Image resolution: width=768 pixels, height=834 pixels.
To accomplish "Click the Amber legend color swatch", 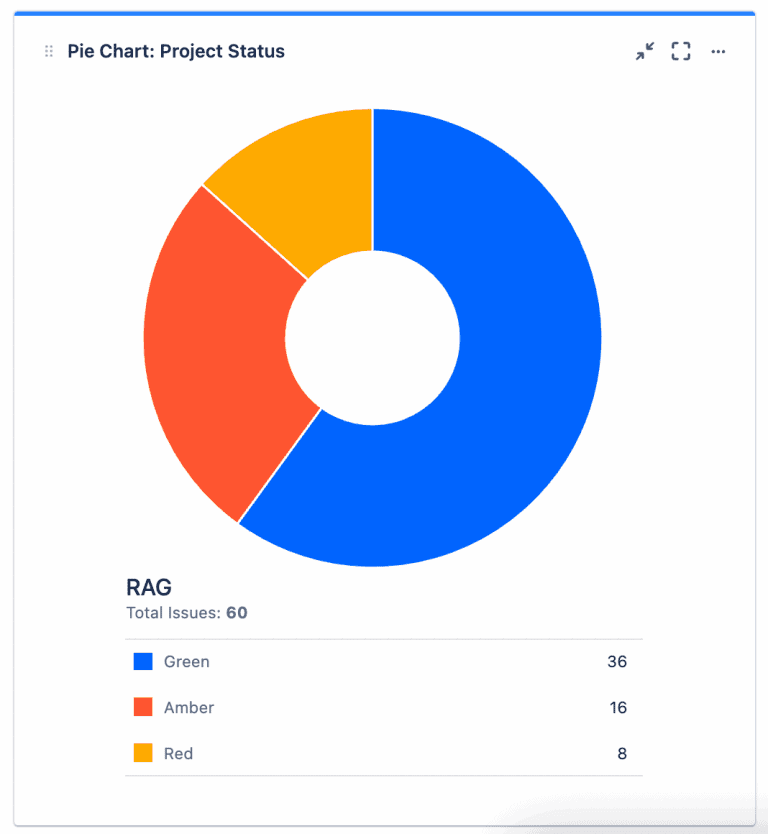I will click(x=143, y=708).
